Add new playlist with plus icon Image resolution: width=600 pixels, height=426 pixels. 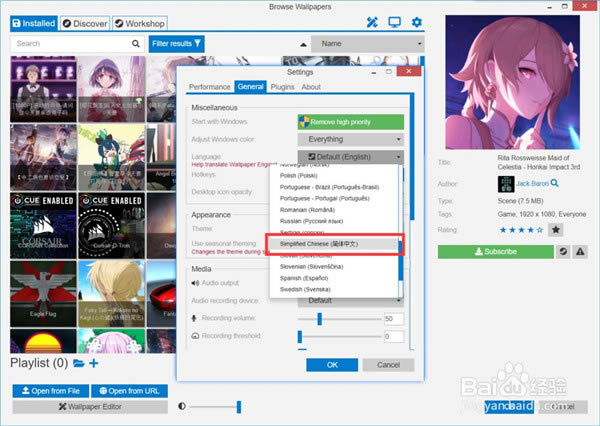point(94,363)
